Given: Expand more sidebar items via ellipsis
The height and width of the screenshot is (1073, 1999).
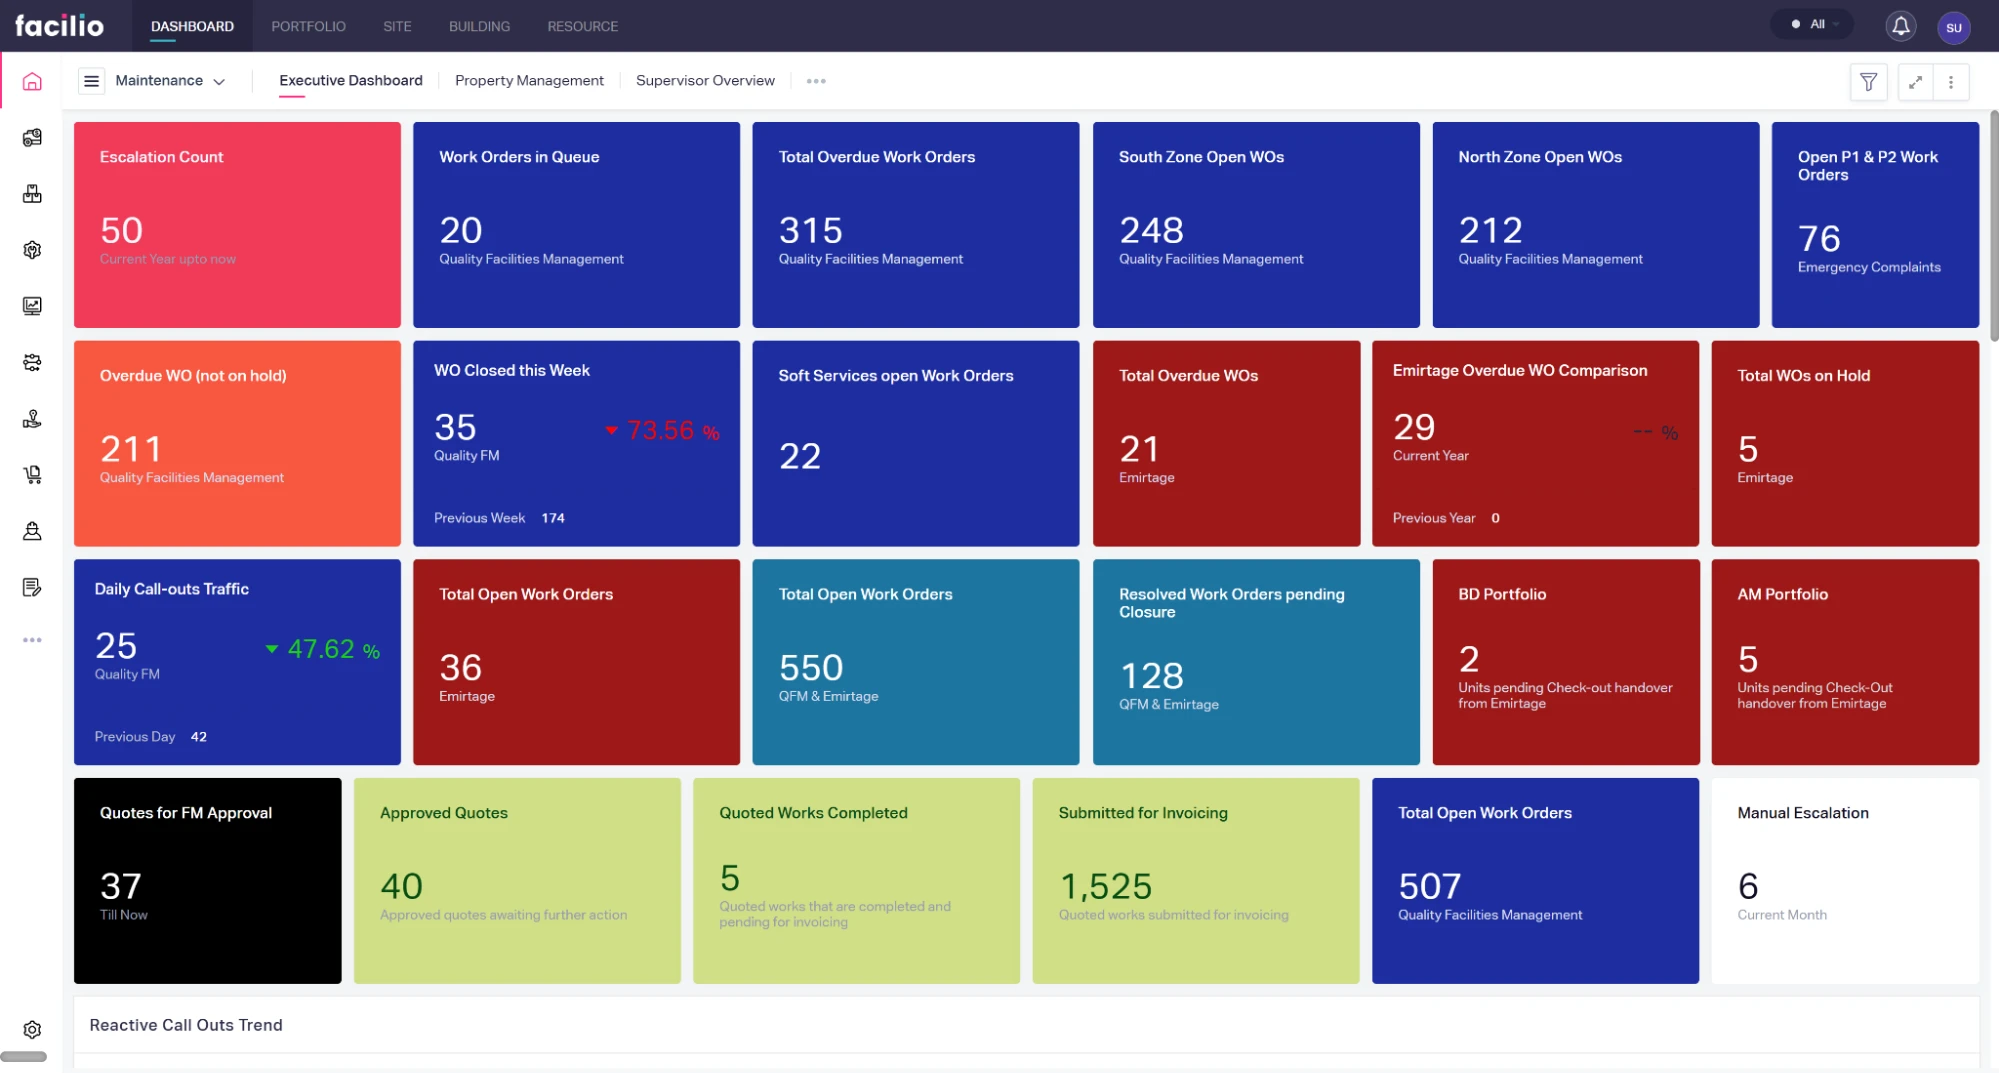Looking at the screenshot, I should click(32, 640).
